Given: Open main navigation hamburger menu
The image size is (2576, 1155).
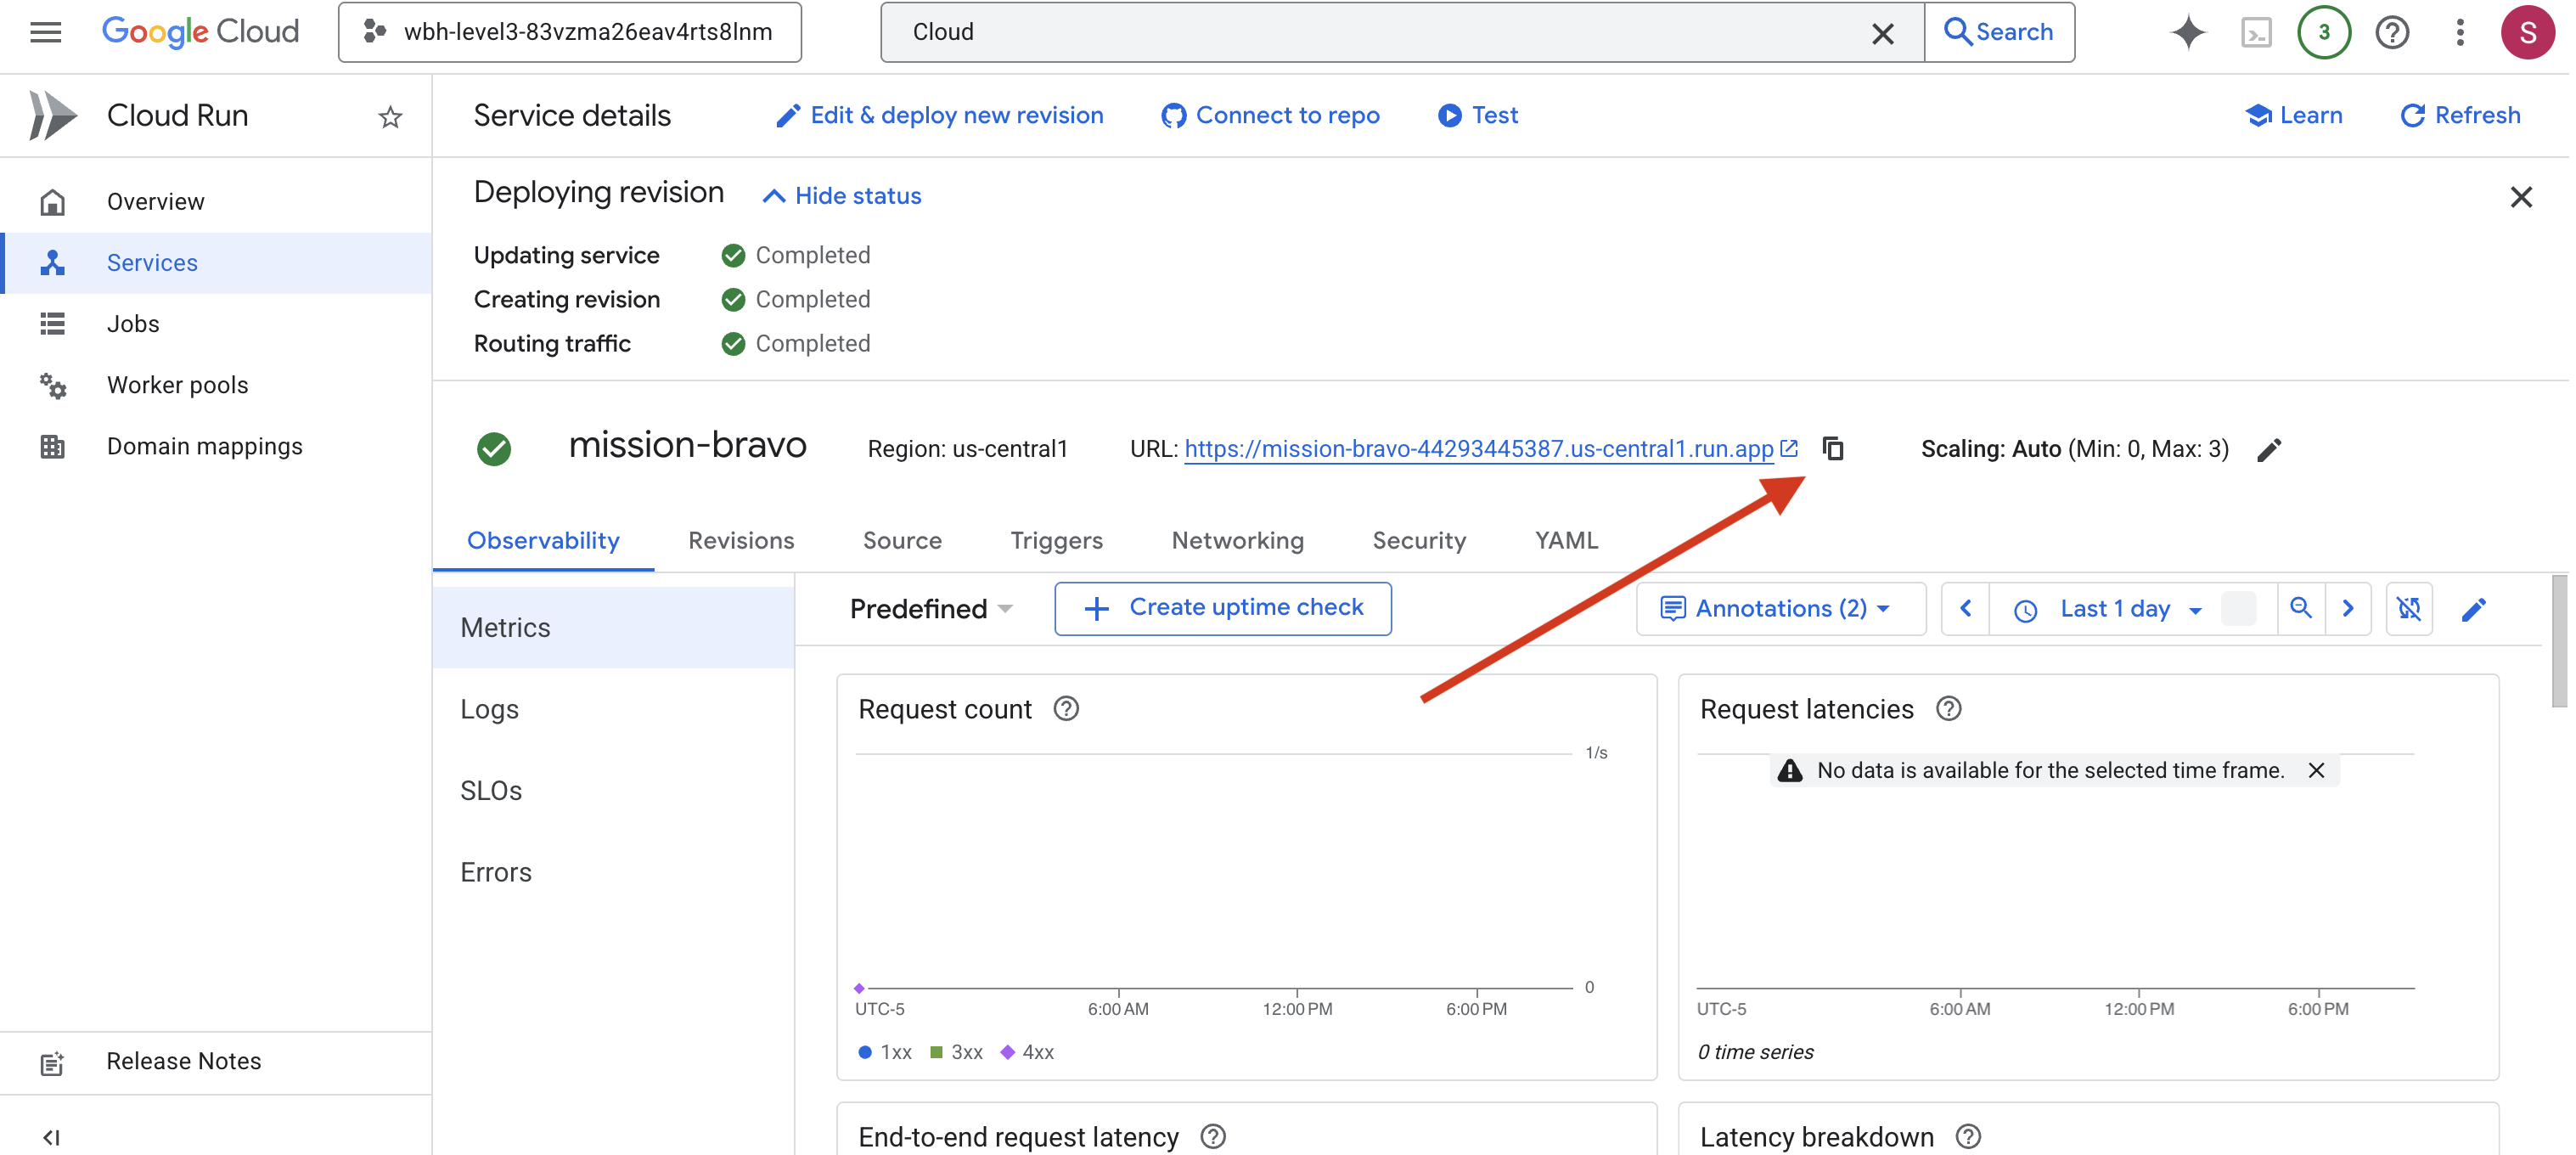Looking at the screenshot, I should click(x=45, y=32).
